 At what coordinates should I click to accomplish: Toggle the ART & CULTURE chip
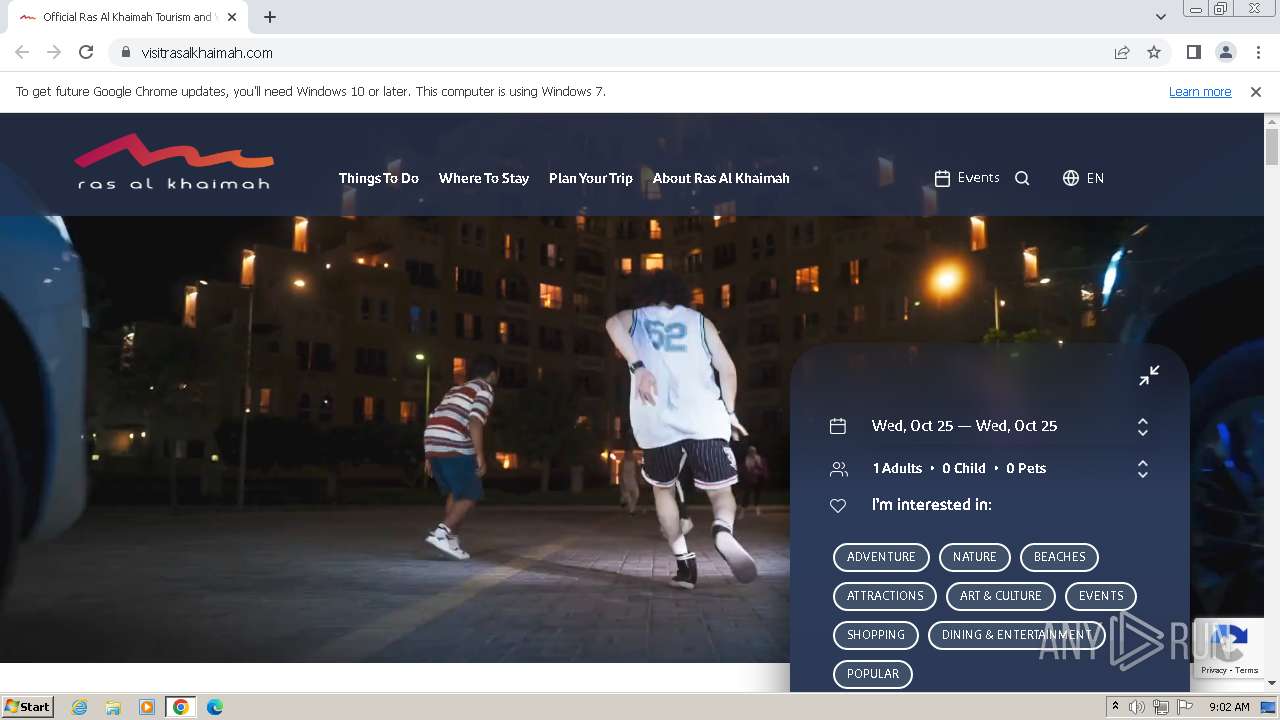[x=1001, y=596]
